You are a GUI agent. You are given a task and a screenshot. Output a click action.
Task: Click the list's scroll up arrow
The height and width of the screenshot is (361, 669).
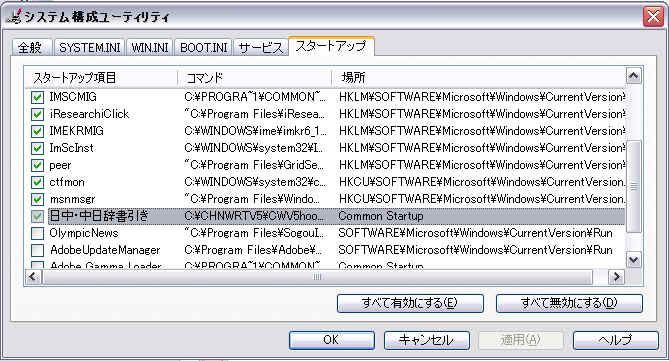tap(634, 76)
